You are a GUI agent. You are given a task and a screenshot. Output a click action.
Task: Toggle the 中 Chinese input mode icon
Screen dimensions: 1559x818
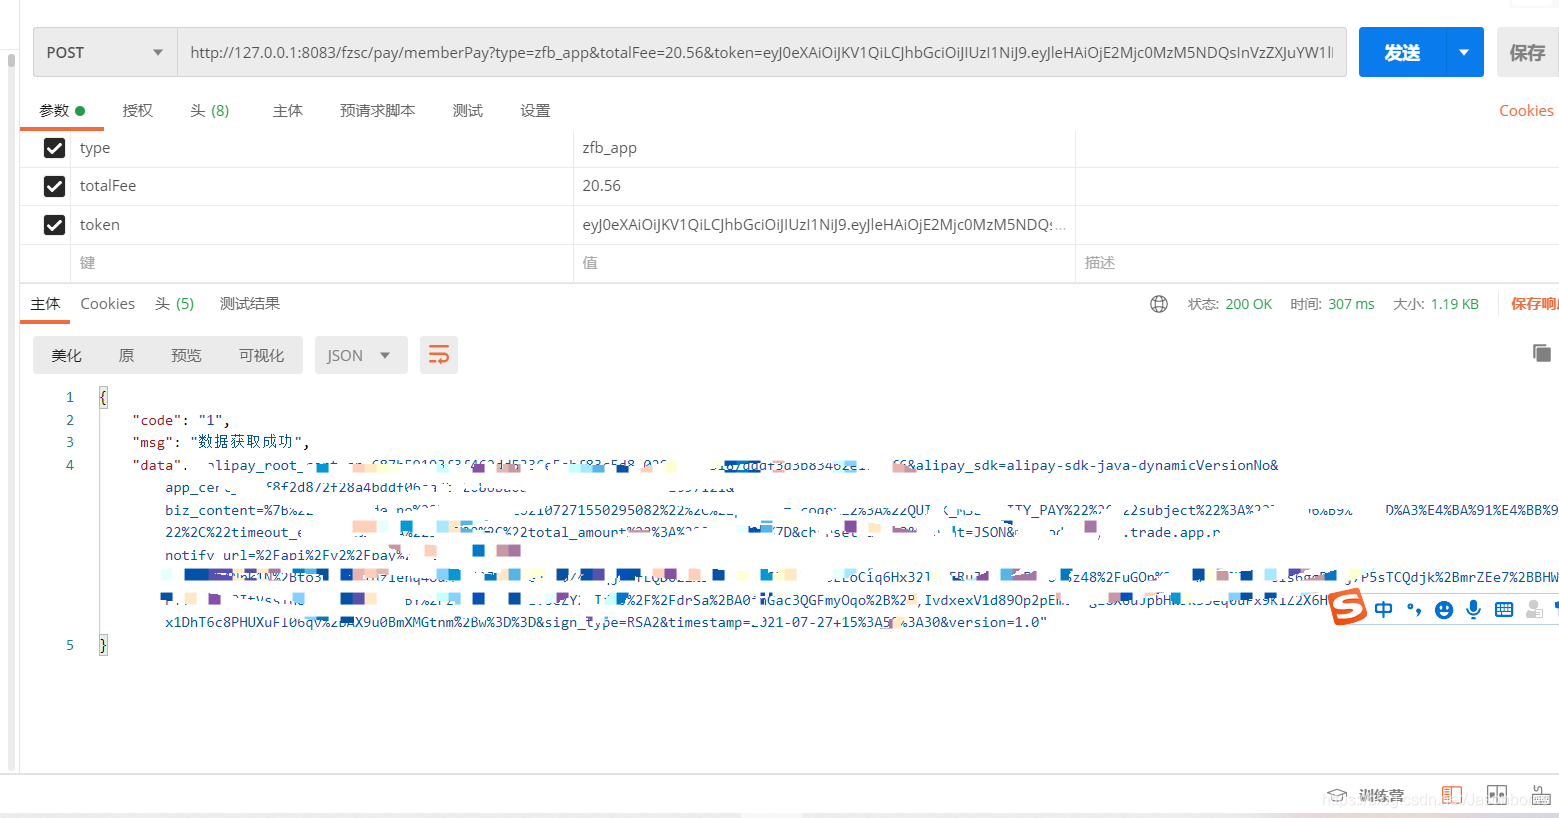[1384, 609]
